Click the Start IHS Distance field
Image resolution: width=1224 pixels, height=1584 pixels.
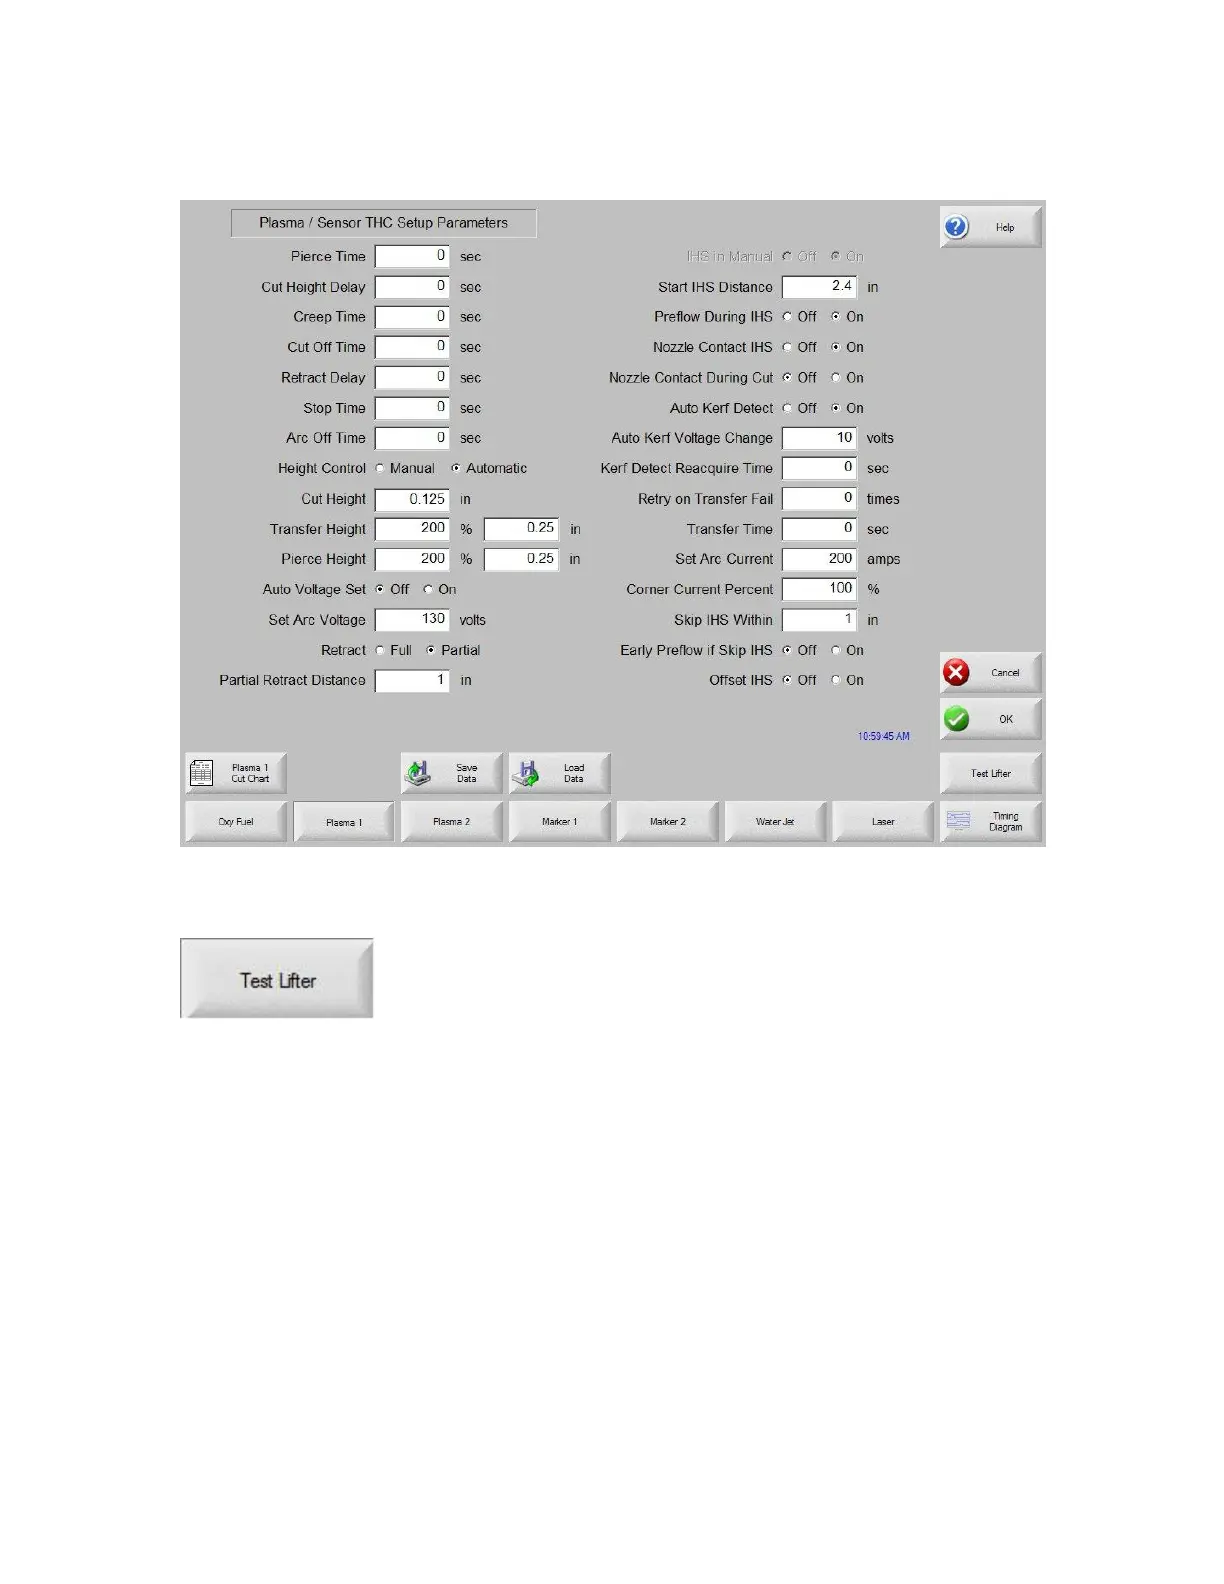pyautogui.click(x=819, y=287)
